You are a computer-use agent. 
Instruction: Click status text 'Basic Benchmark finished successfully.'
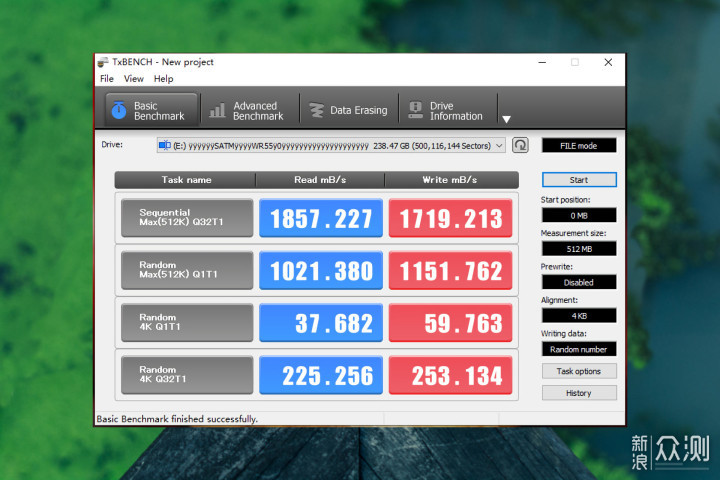pos(177,419)
